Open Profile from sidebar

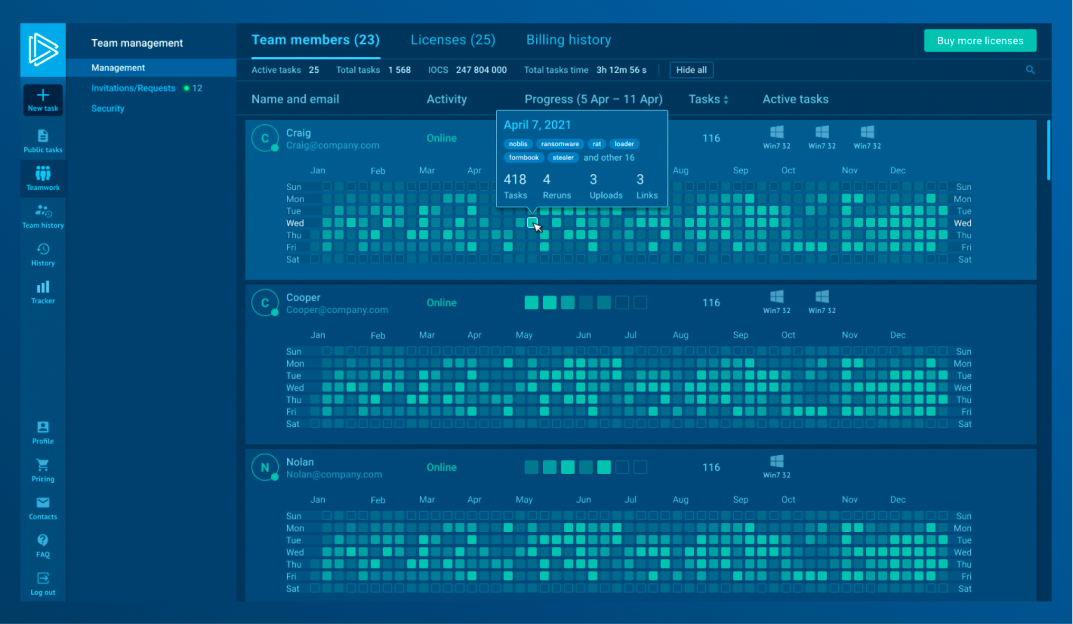point(43,428)
